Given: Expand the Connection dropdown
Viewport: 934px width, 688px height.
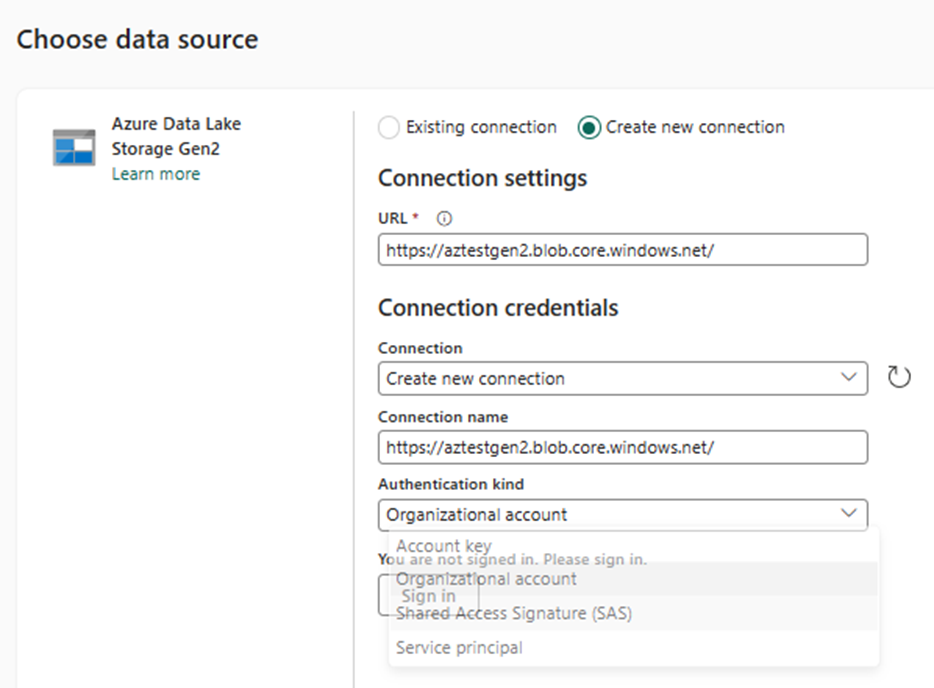Looking at the screenshot, I should tap(622, 378).
